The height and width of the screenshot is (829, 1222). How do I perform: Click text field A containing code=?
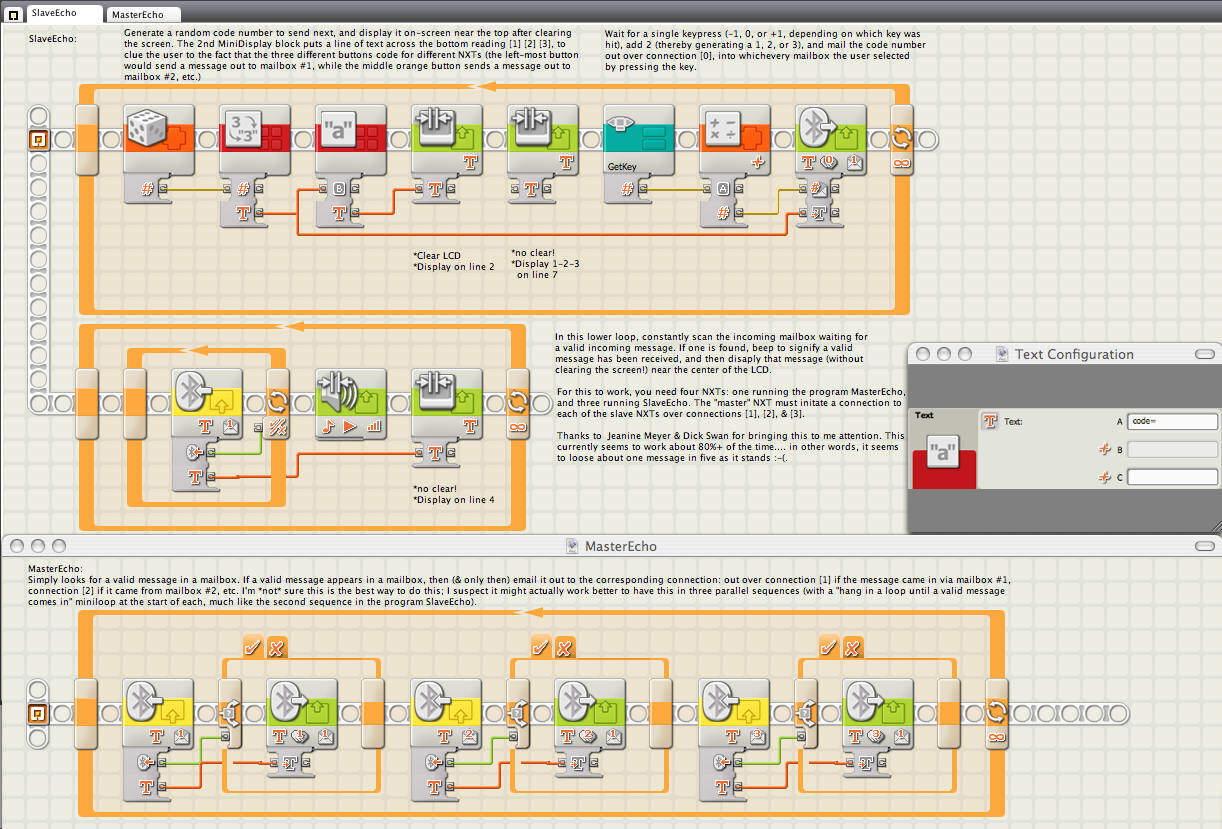point(1172,422)
